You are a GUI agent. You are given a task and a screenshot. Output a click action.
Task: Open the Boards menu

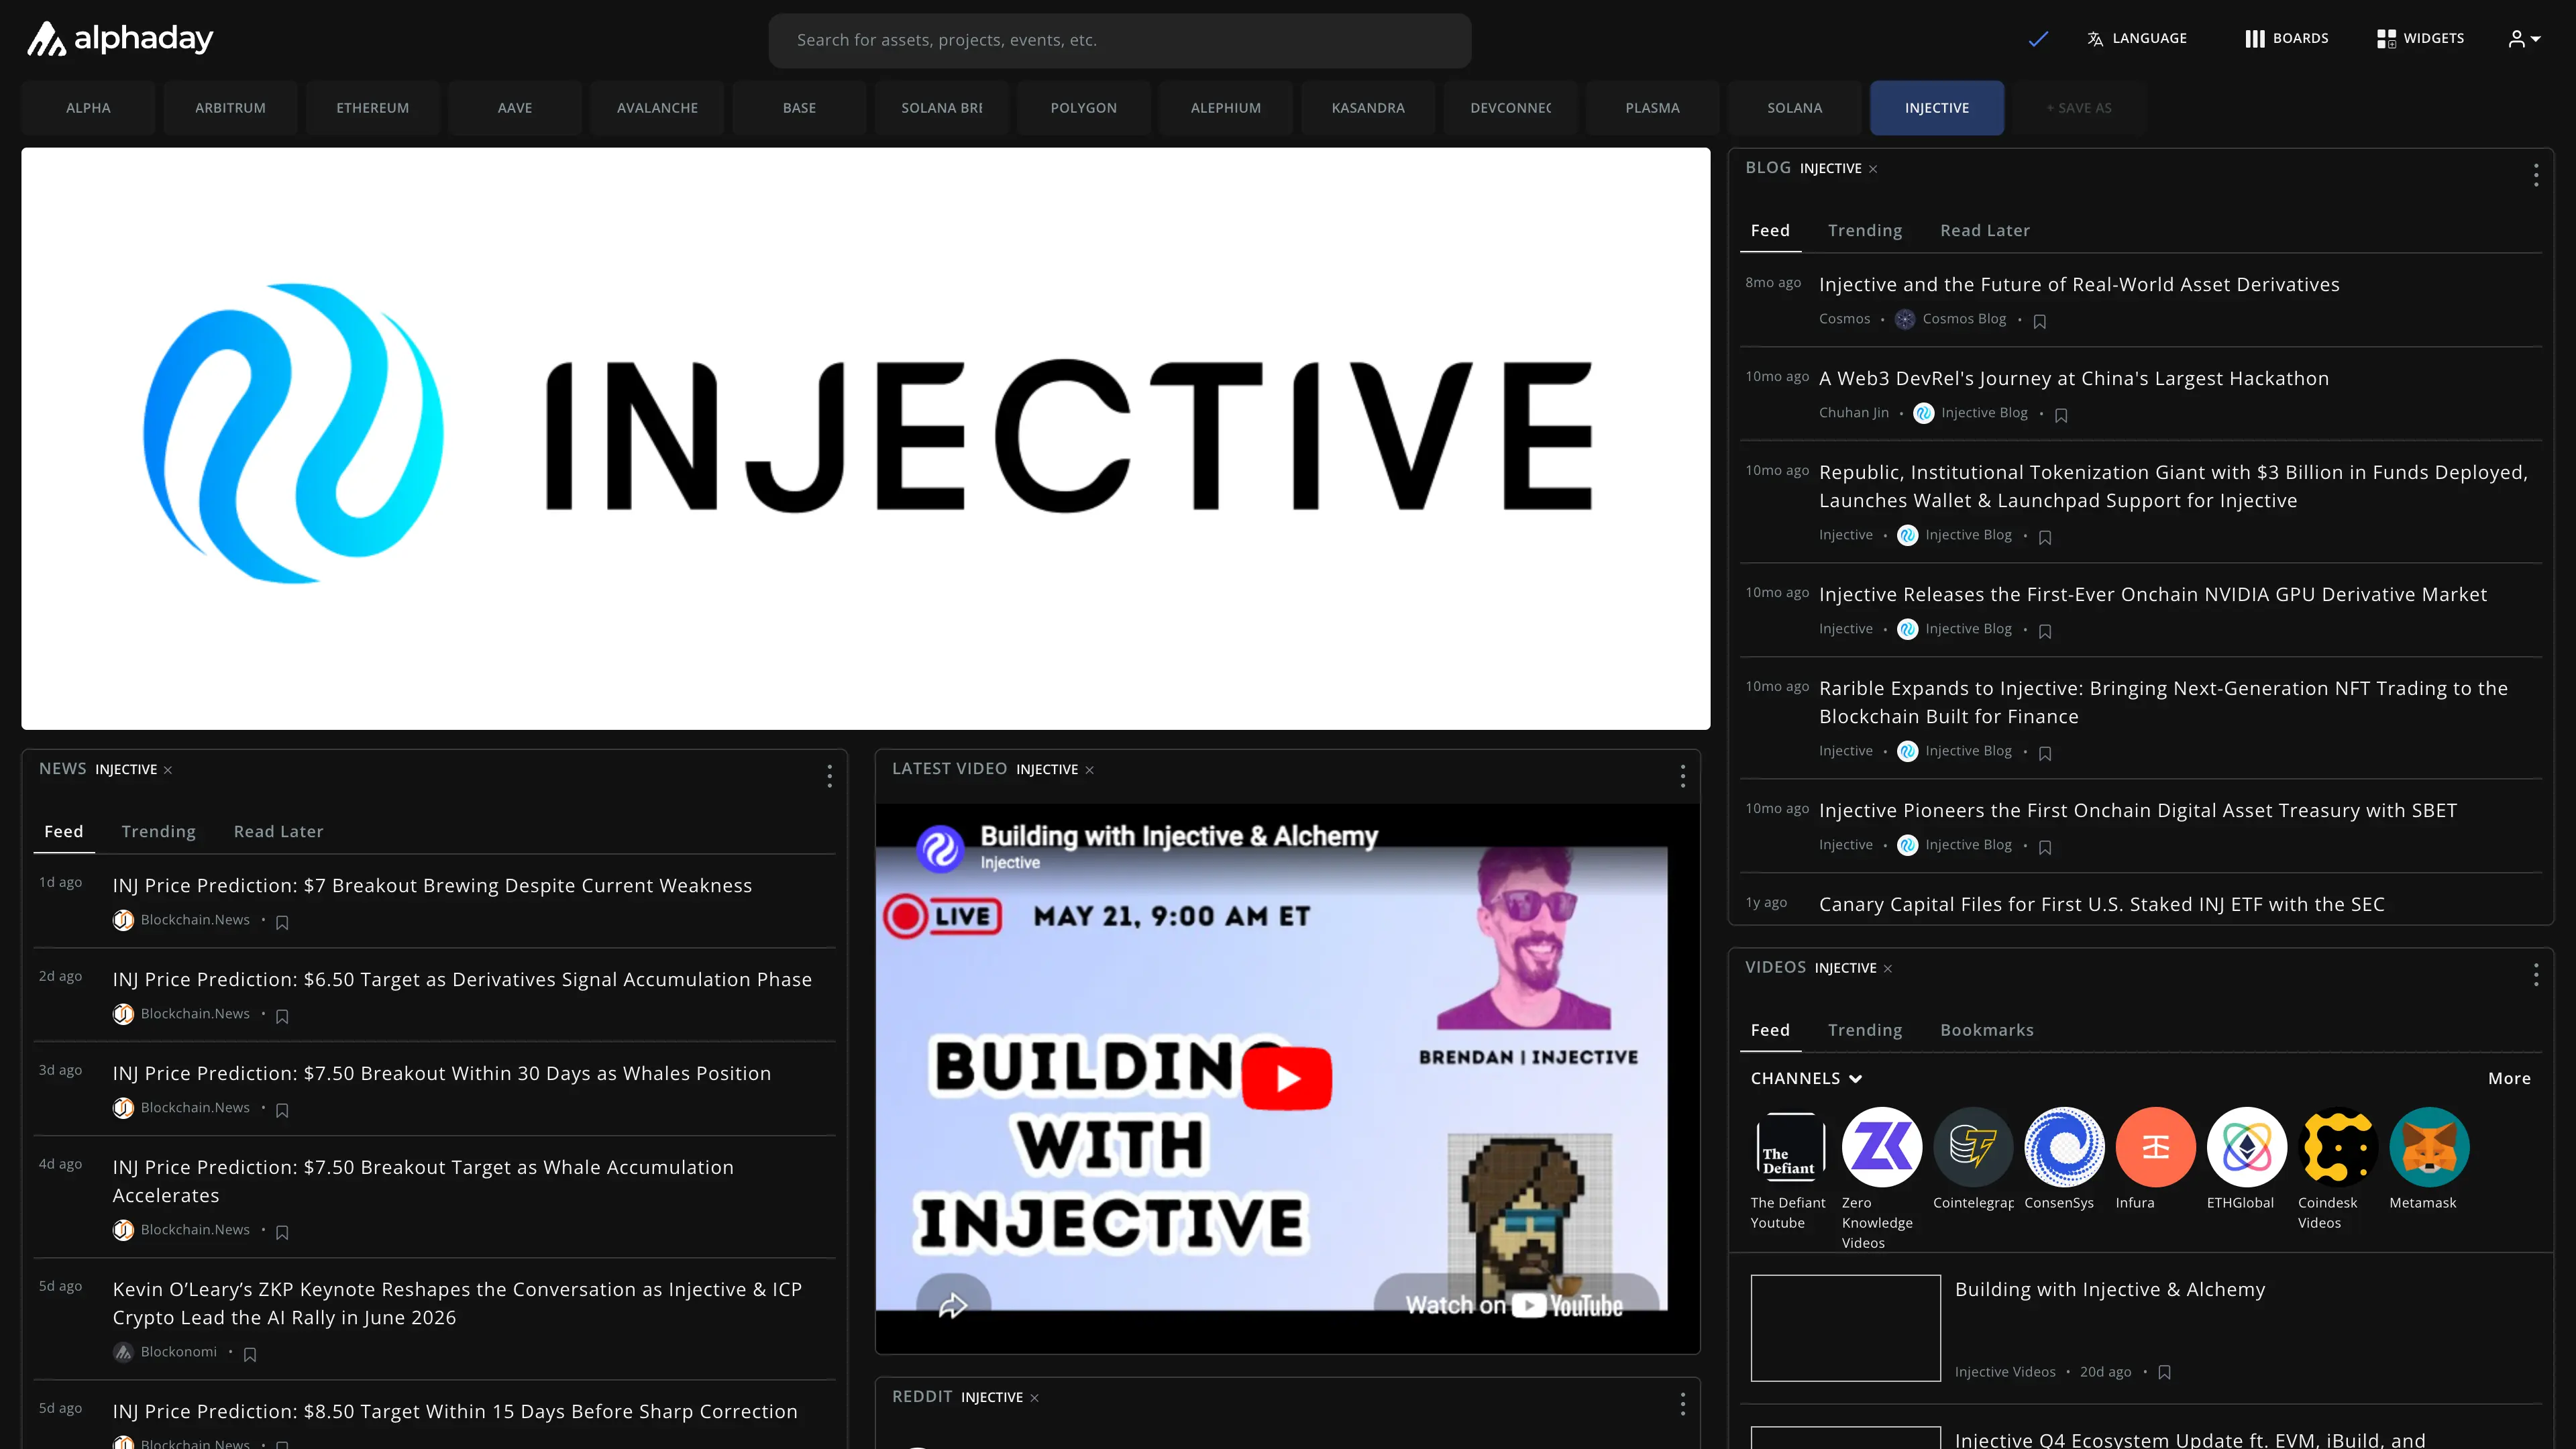[2287, 39]
